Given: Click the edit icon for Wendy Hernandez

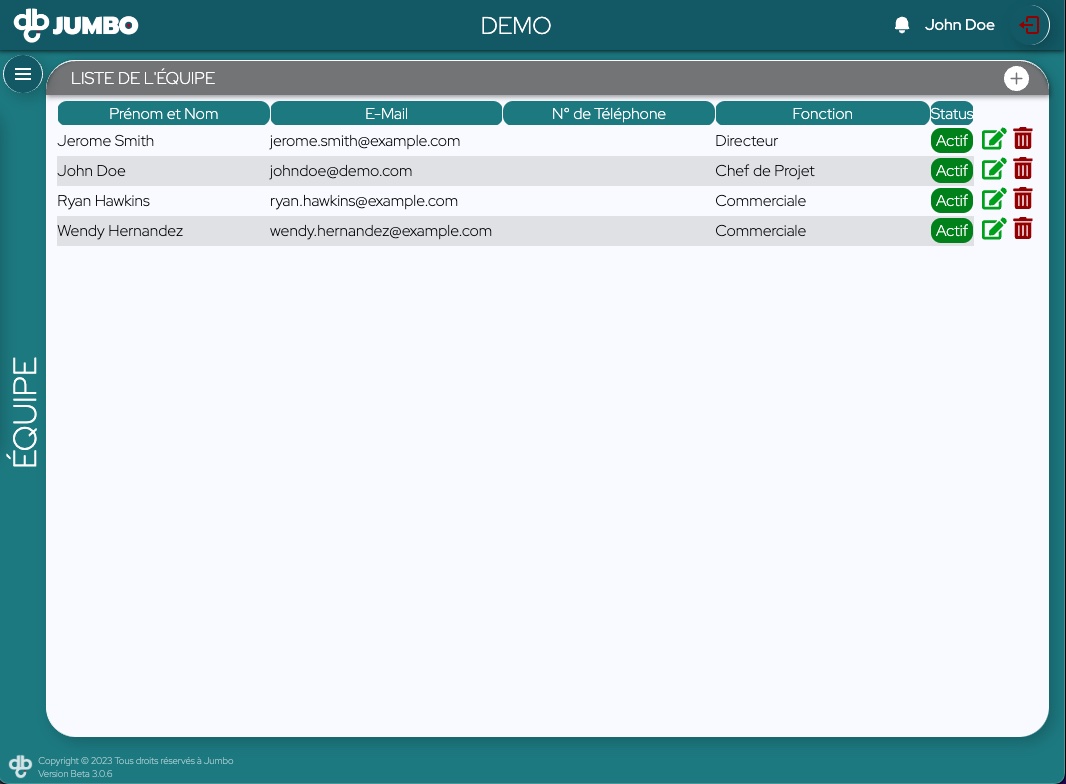Looking at the screenshot, I should click(994, 229).
